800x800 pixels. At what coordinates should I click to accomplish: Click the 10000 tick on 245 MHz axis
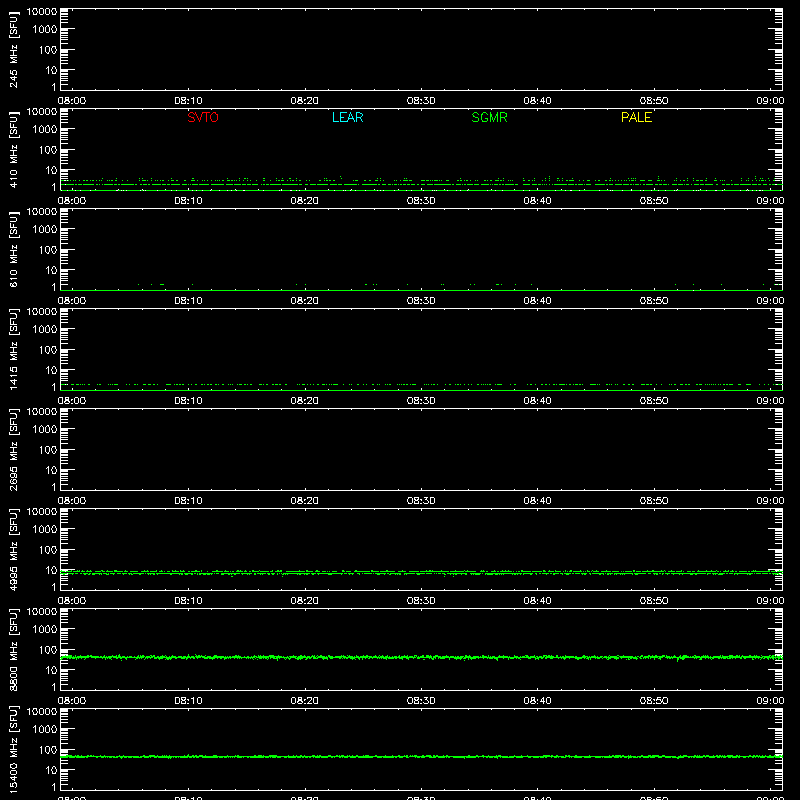click(42, 12)
